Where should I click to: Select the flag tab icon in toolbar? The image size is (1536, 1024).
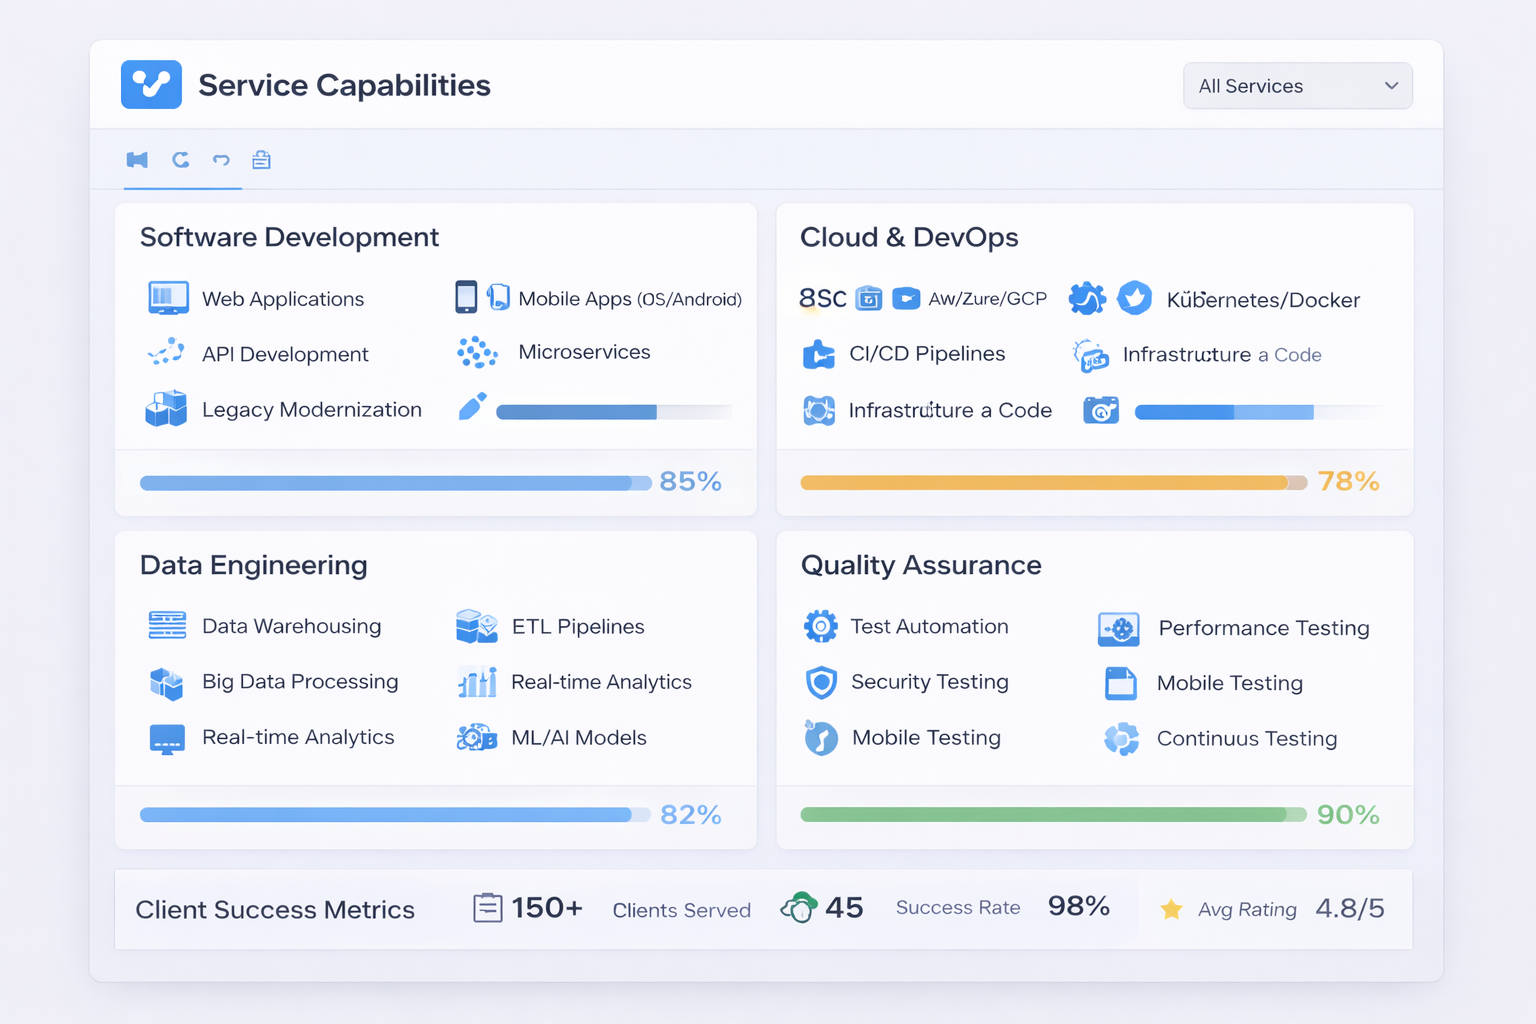[137, 160]
